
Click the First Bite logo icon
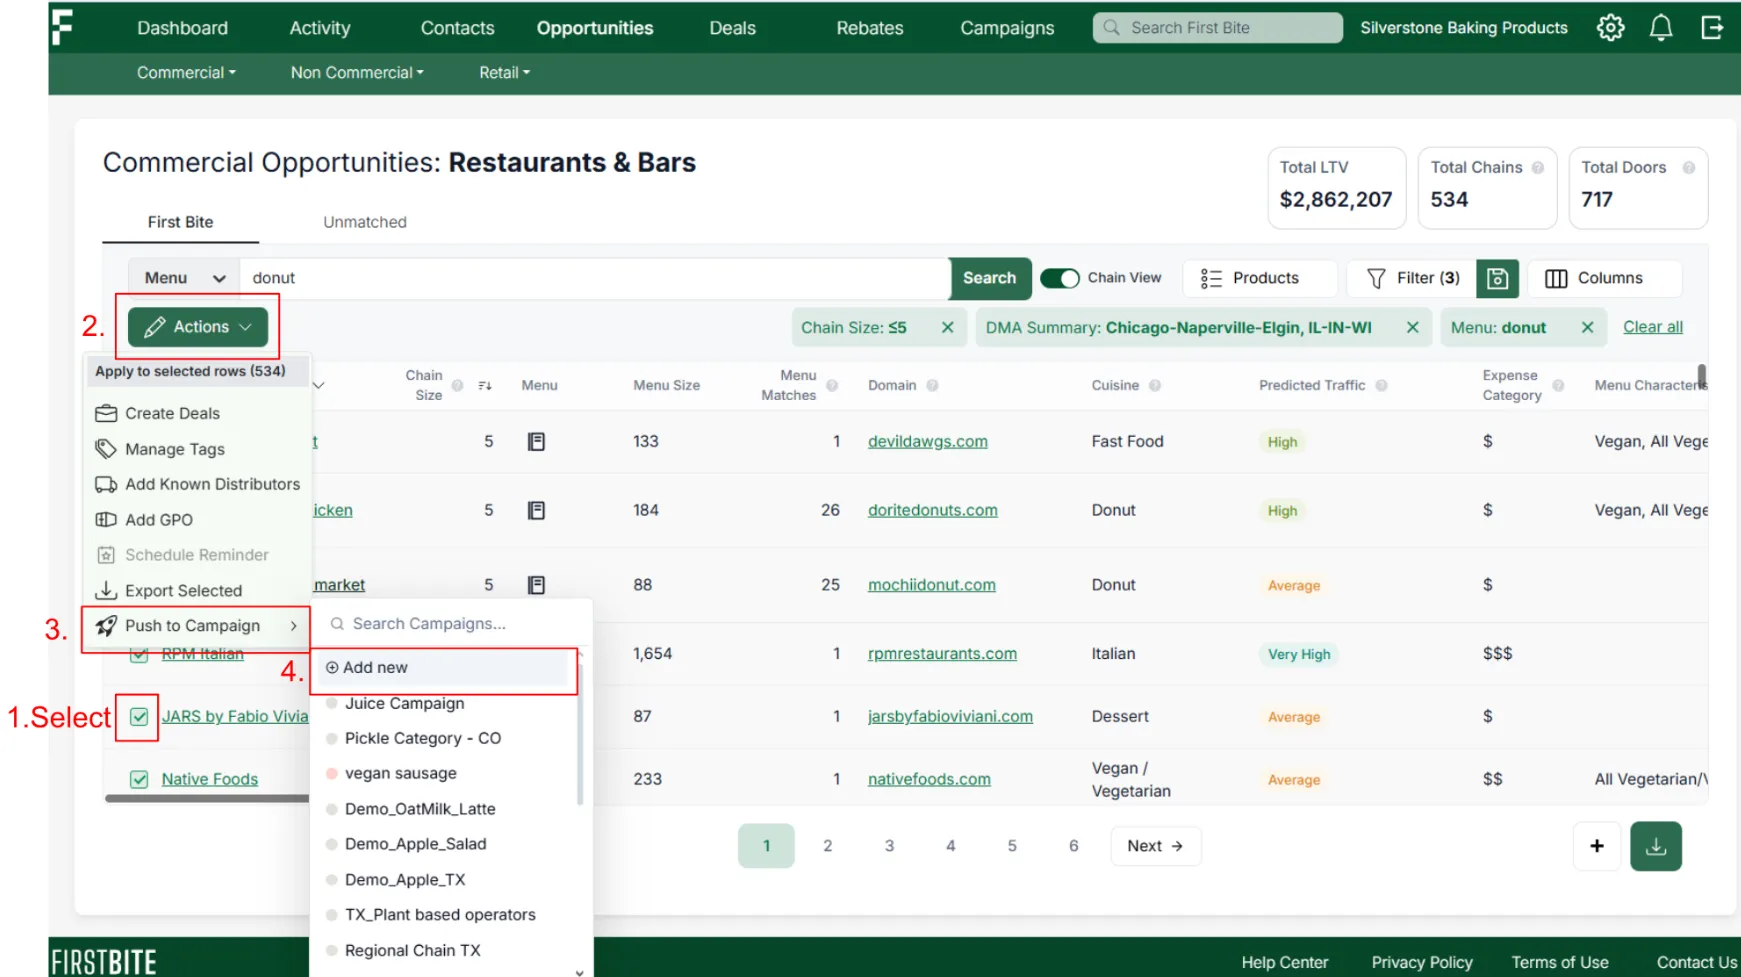(62, 27)
